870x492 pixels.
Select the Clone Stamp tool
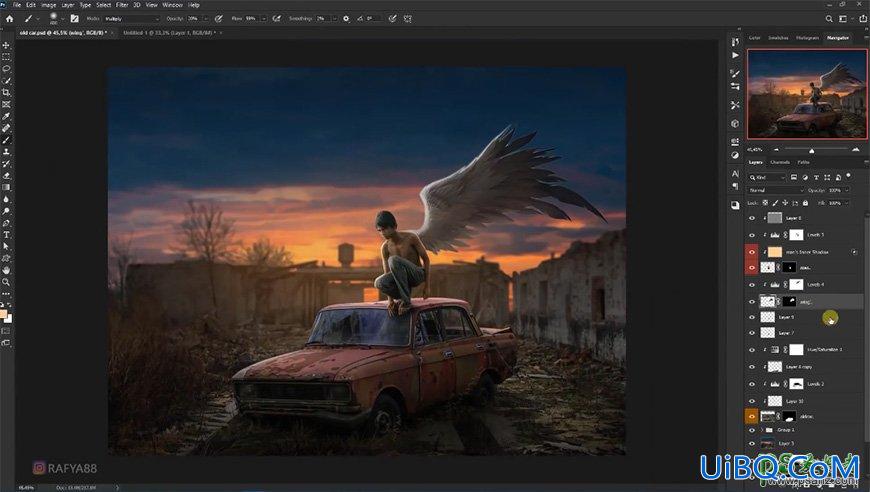[x=6, y=151]
